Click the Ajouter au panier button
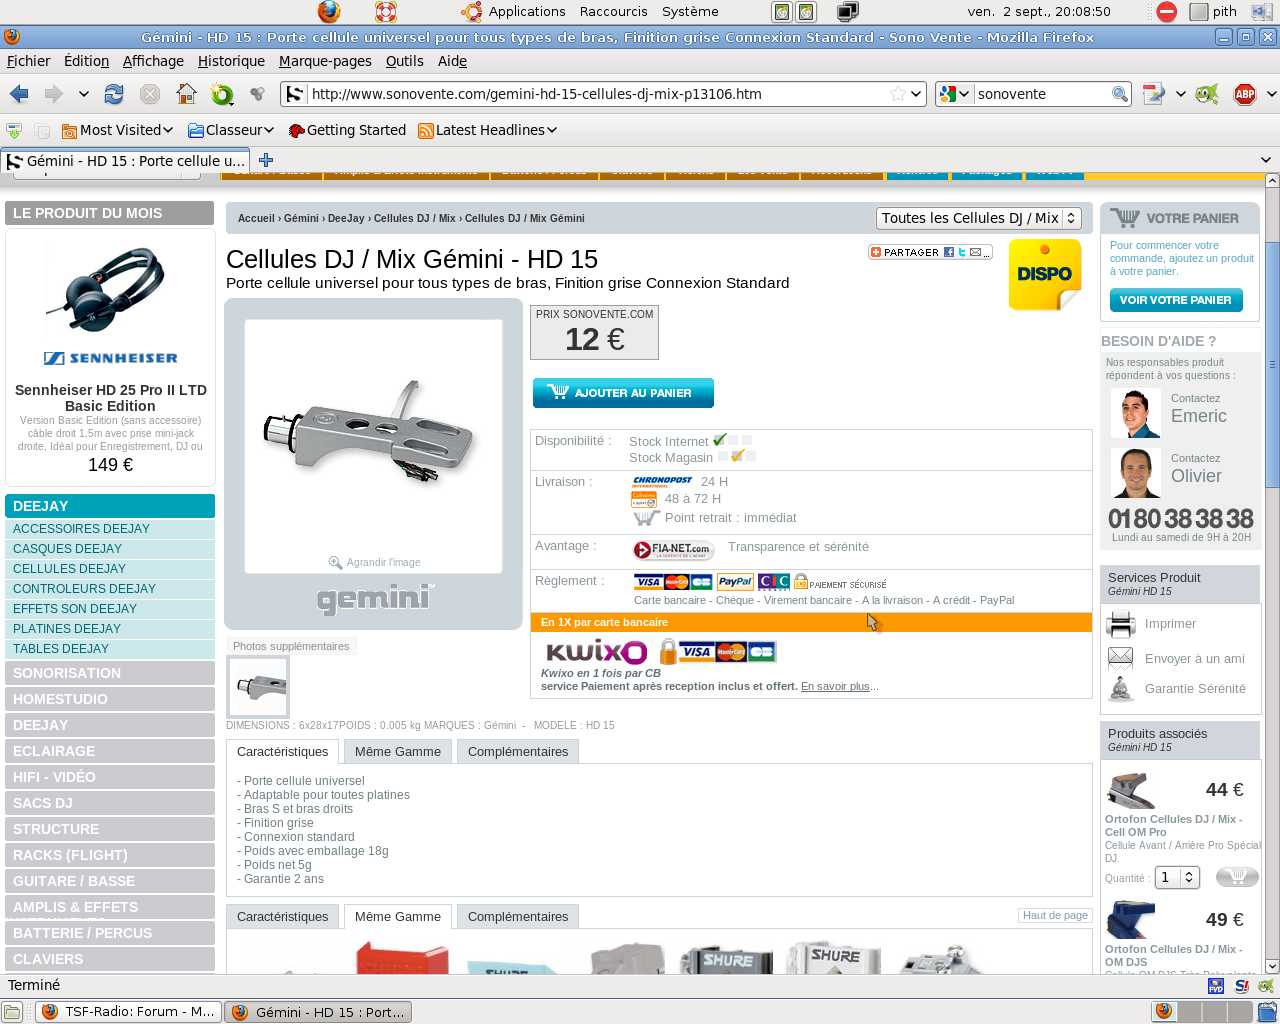The image size is (1280, 1024). point(623,393)
